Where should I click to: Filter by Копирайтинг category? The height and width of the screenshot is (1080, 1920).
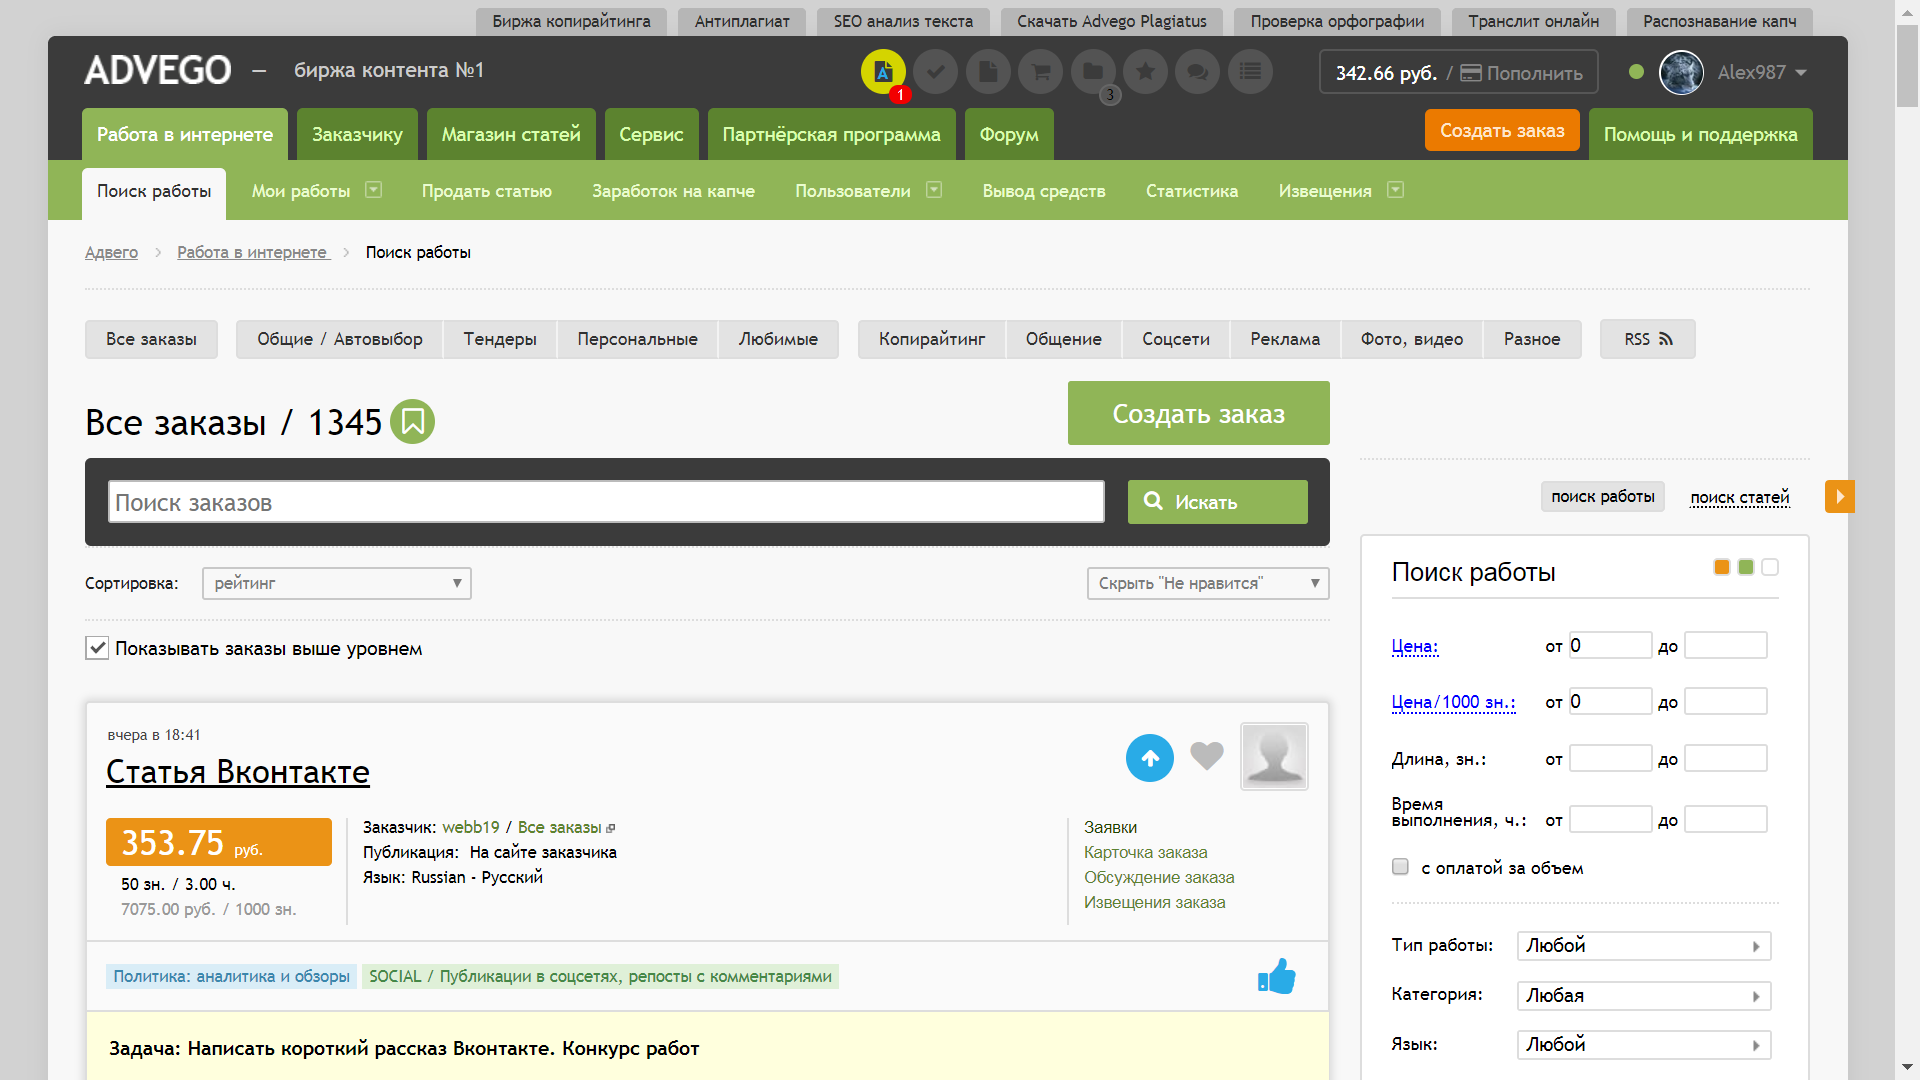(x=932, y=339)
